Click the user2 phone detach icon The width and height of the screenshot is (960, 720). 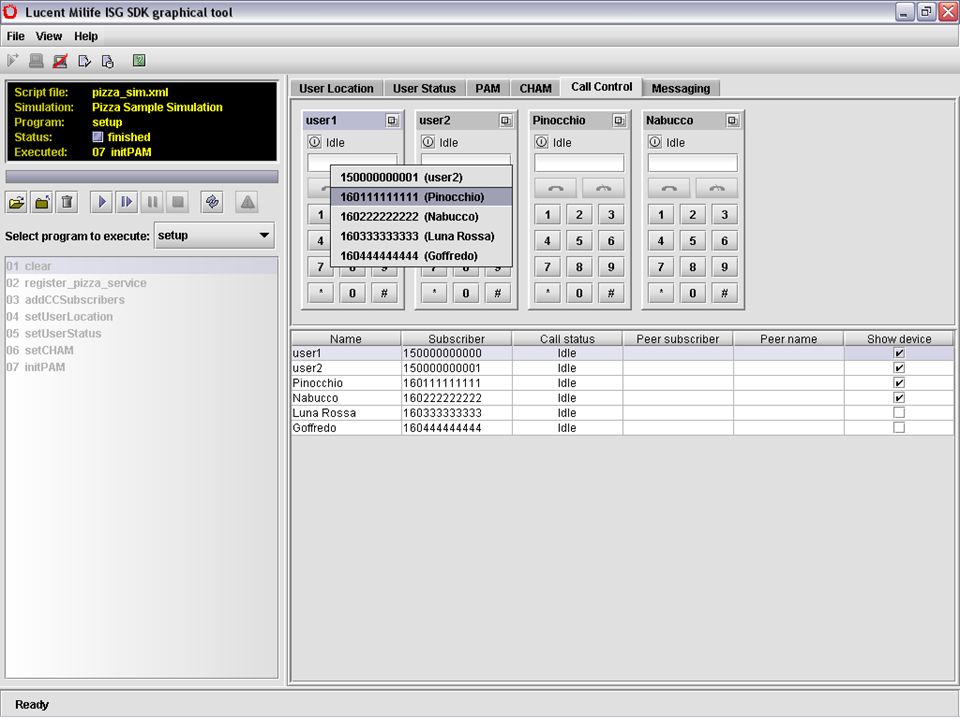[x=506, y=121]
